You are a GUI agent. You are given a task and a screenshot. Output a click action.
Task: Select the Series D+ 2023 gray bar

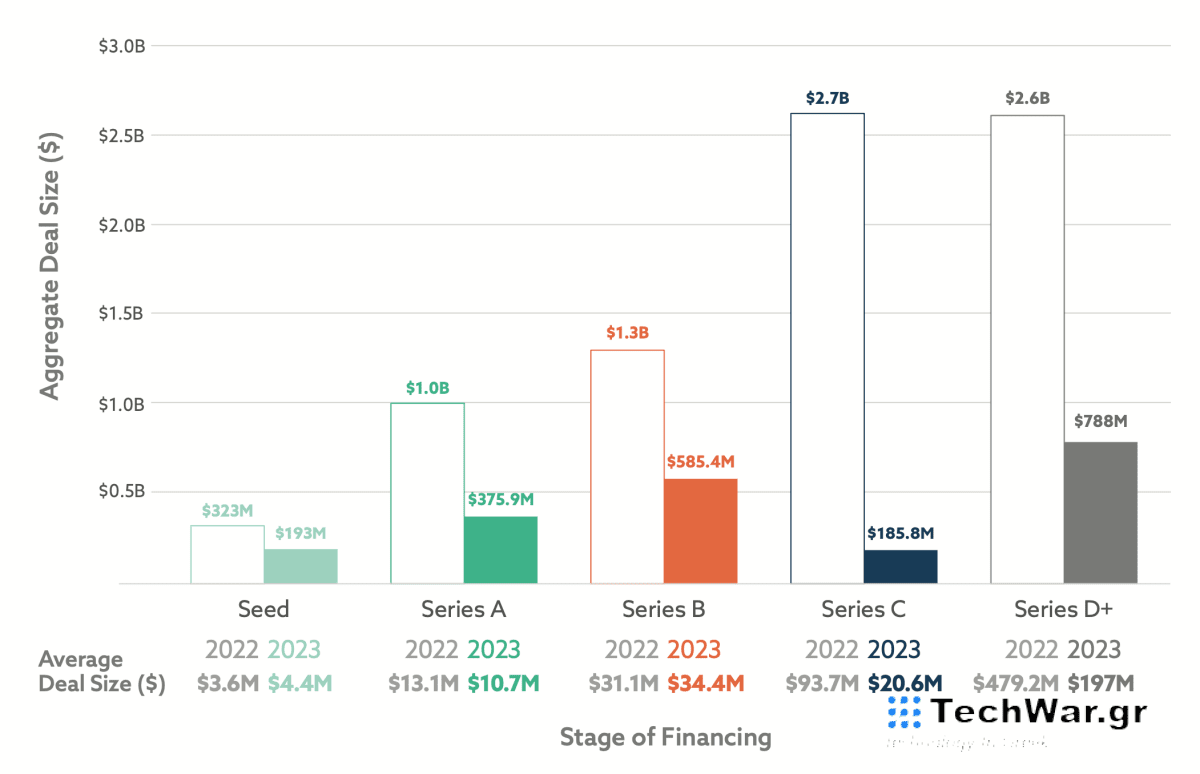(1100, 512)
